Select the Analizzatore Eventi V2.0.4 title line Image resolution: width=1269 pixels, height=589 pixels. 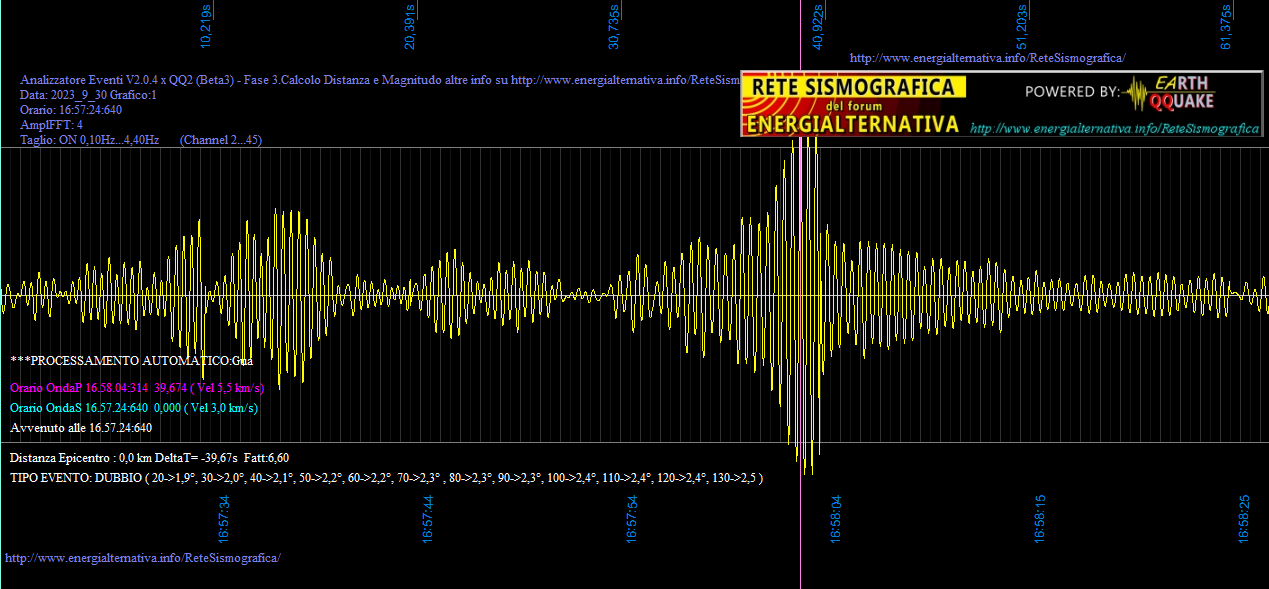click(380, 80)
